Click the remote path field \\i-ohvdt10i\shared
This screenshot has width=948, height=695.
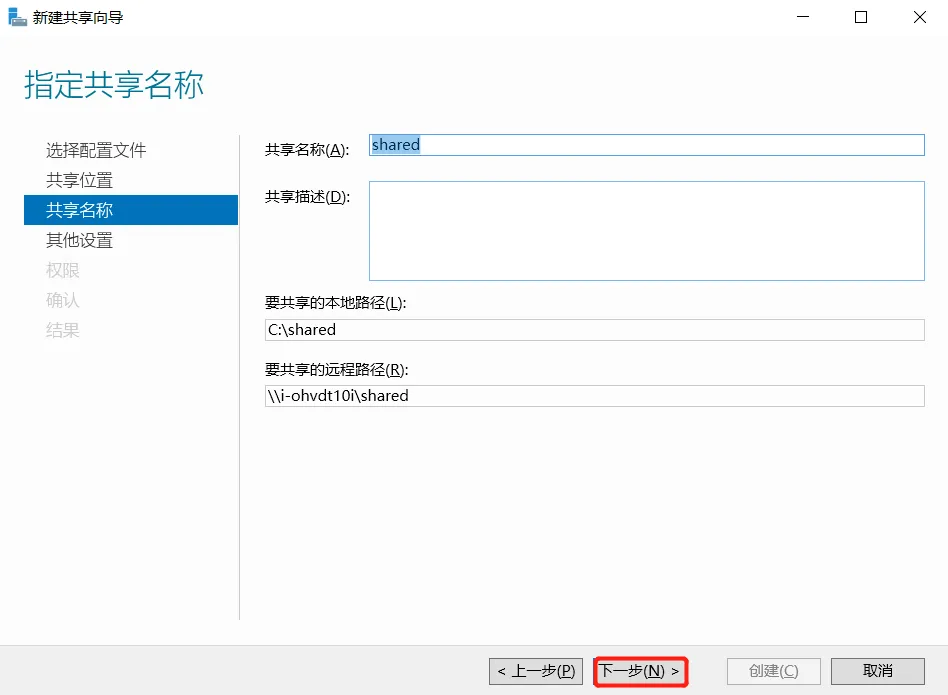tap(594, 396)
